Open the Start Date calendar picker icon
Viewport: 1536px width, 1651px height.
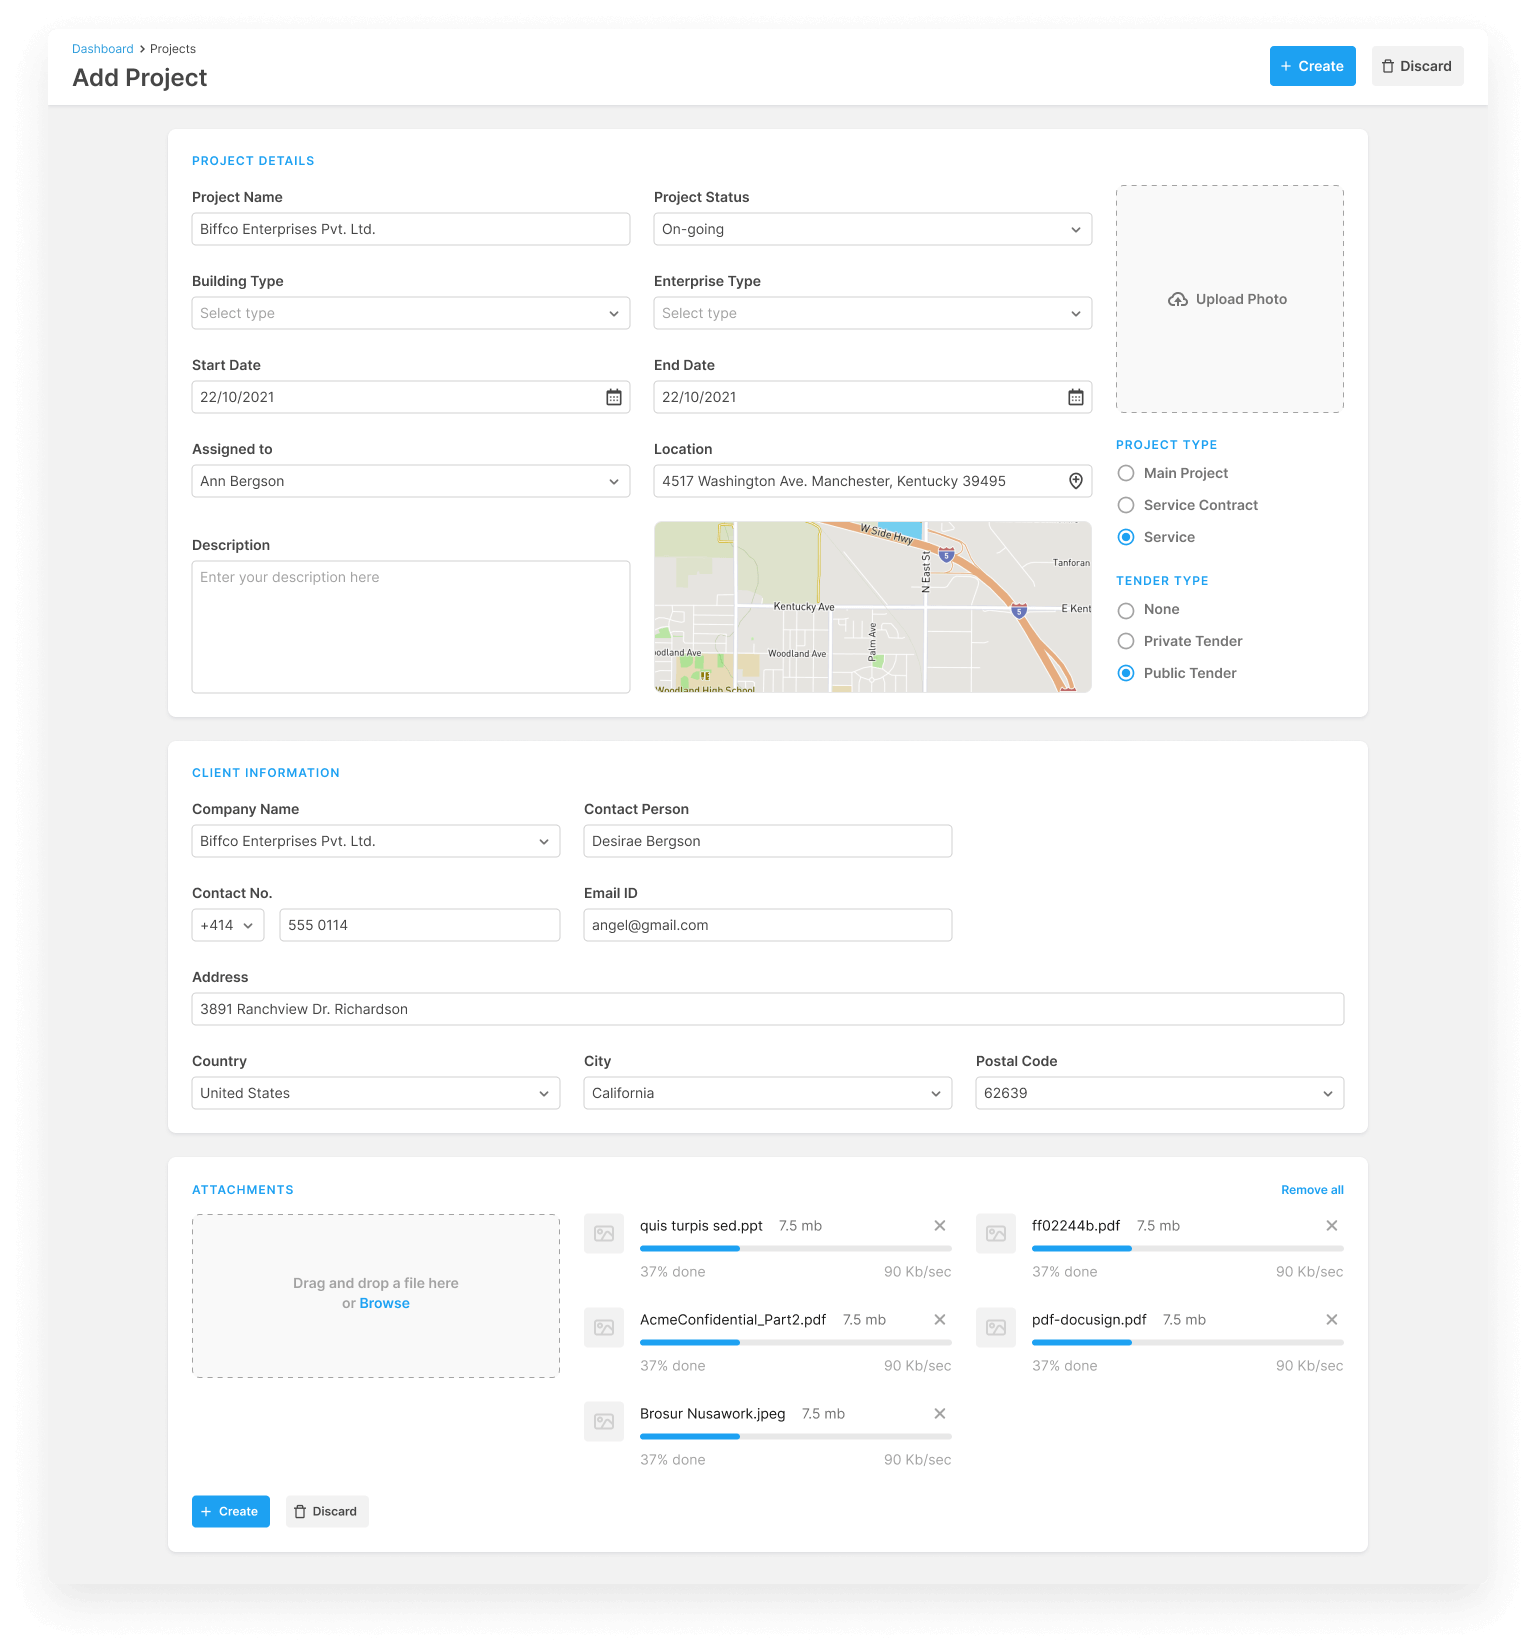click(x=614, y=397)
